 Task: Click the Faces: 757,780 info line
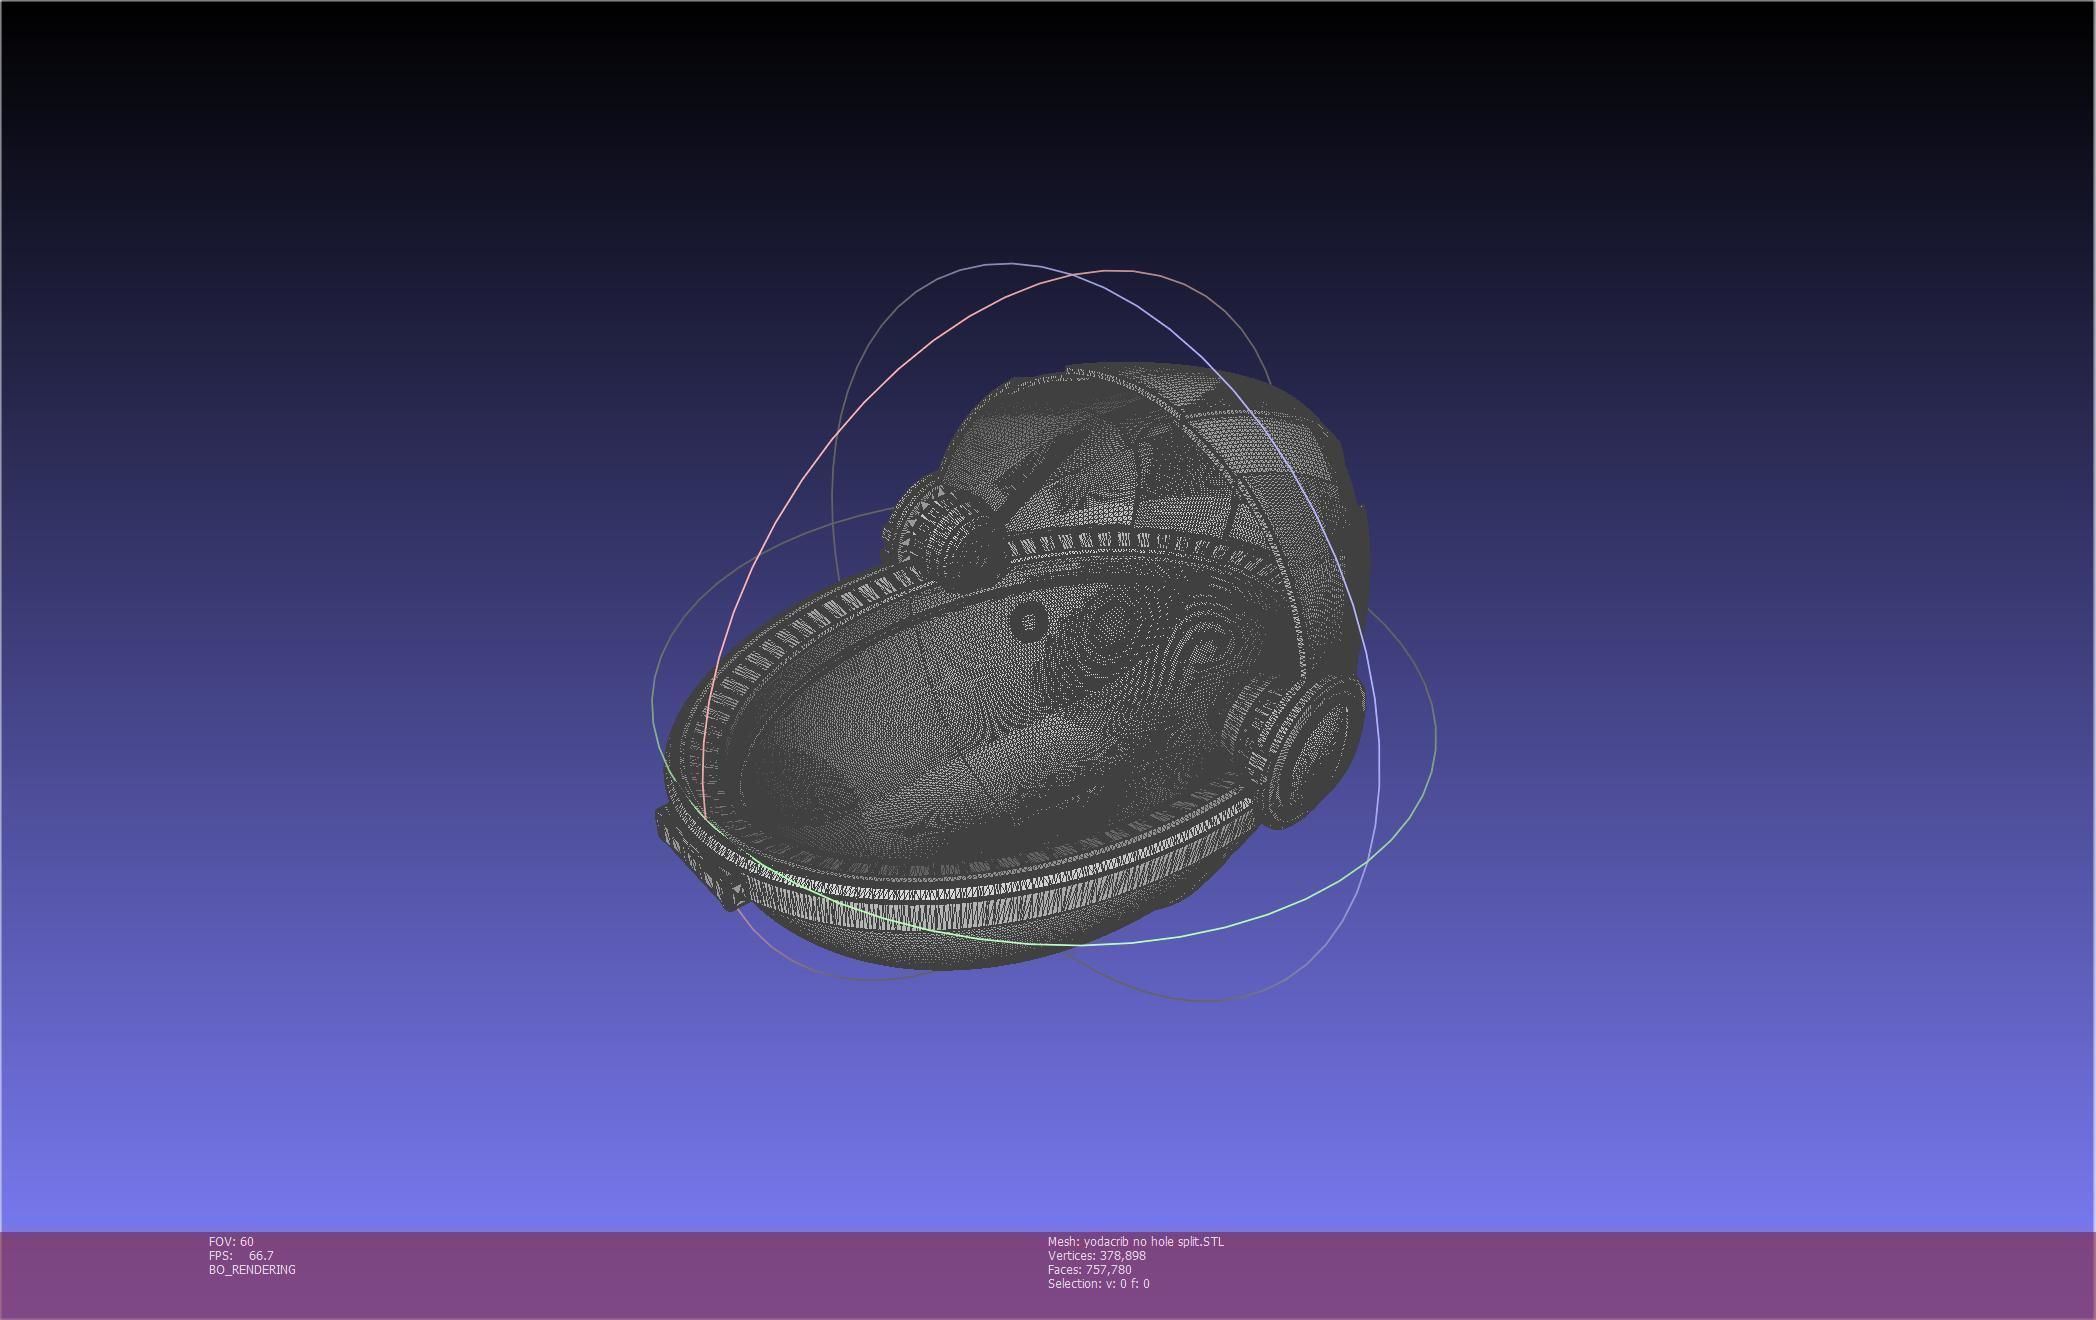coord(1089,1269)
